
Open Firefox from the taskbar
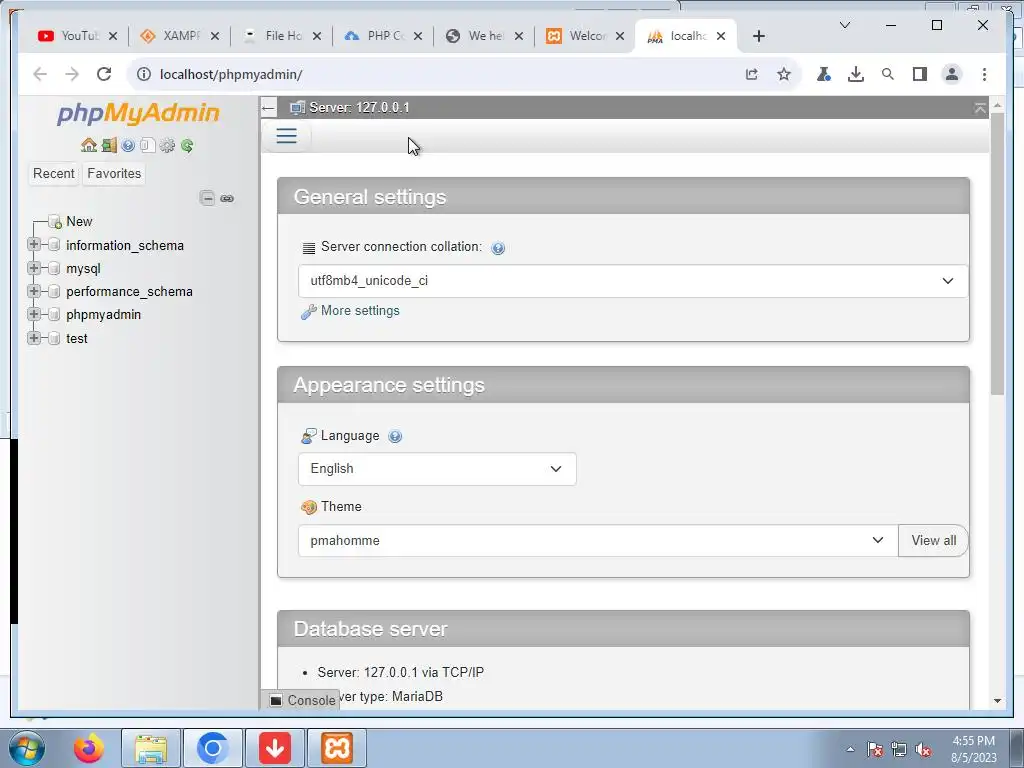[88, 748]
